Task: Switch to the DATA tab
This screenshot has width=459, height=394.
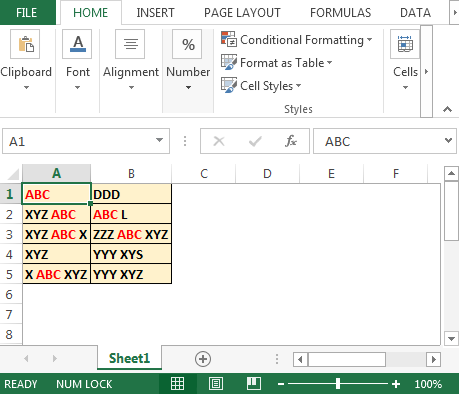Action: [x=415, y=13]
